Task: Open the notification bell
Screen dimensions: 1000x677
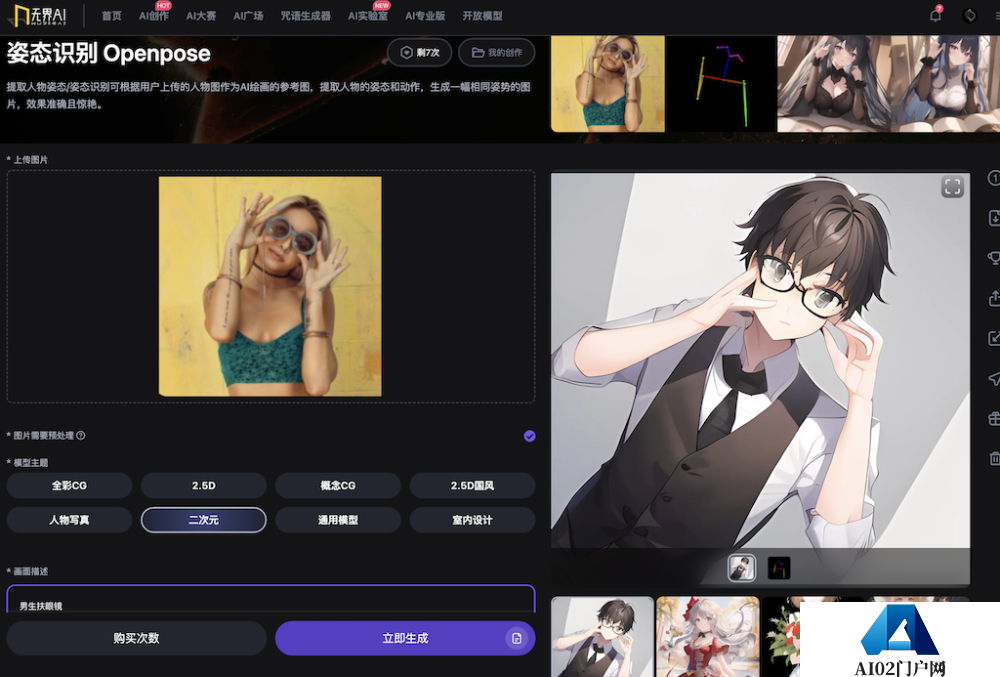Action: [x=935, y=15]
